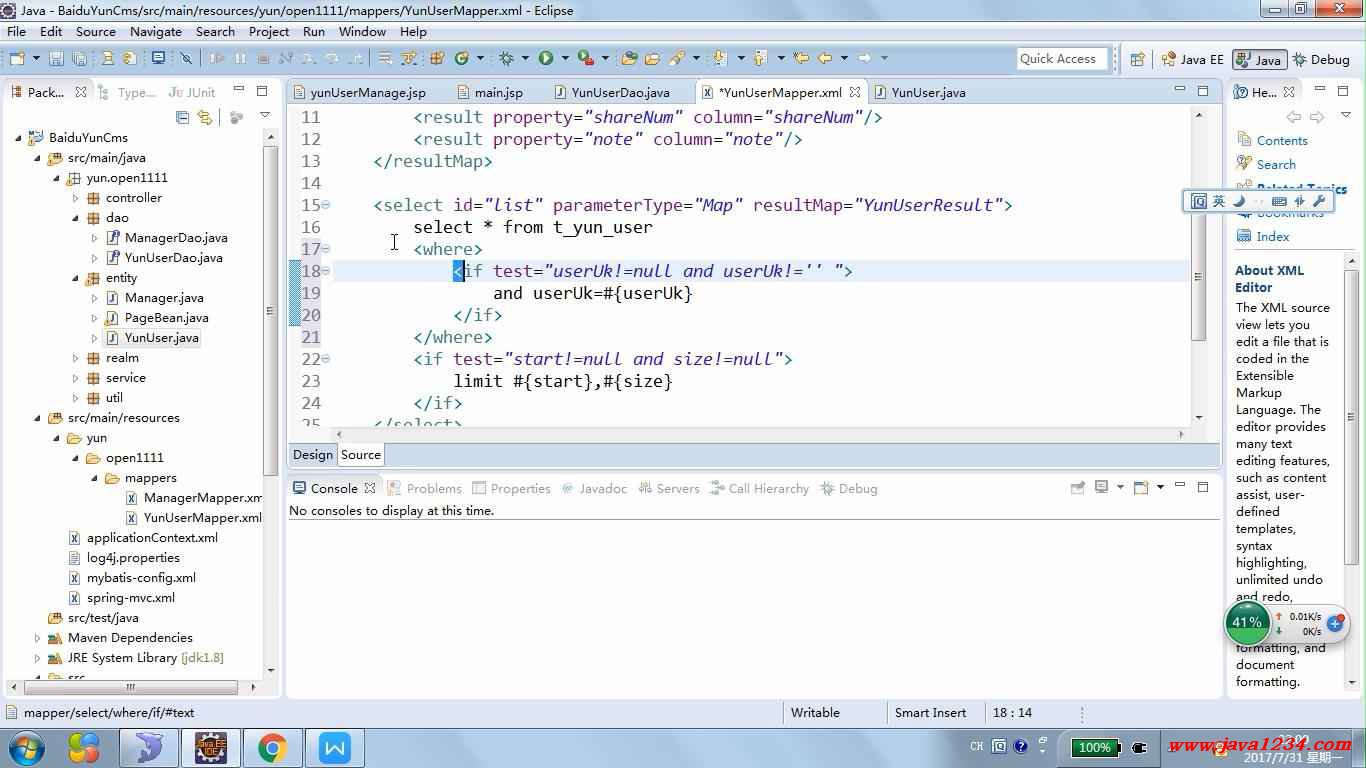The image size is (1366, 768).
Task: Click the Open Task folder icon
Action: [652, 58]
